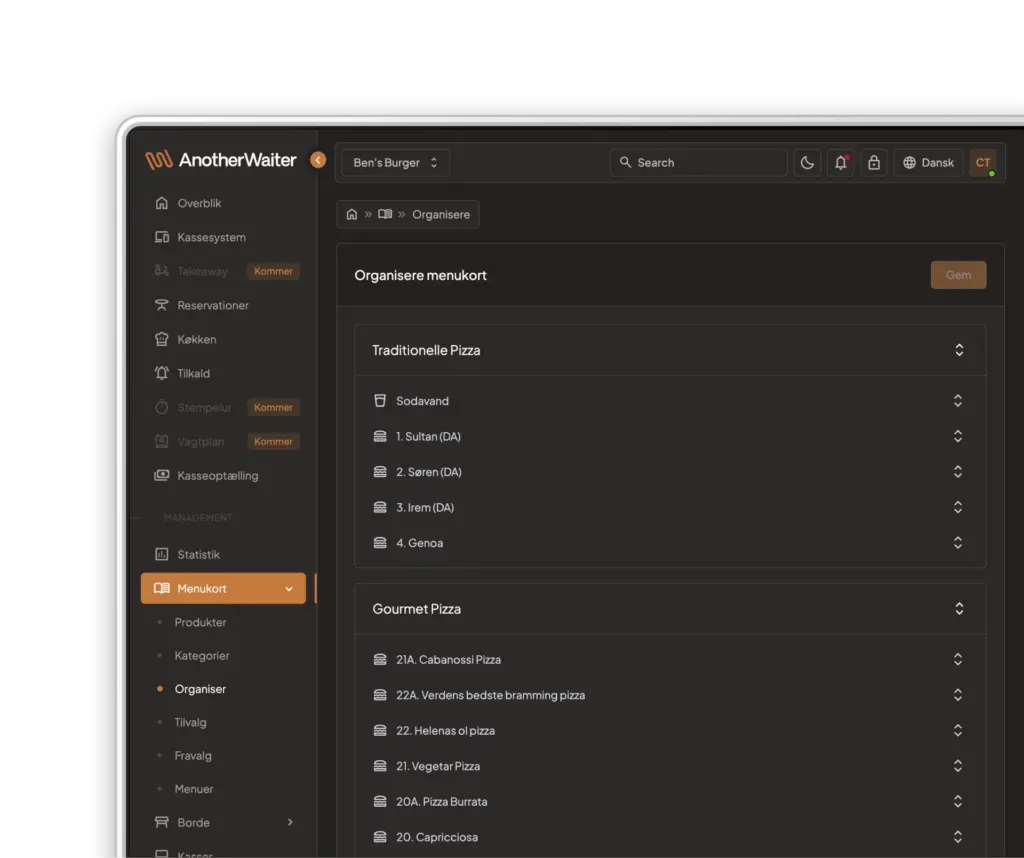1024x858 pixels.
Task: Open notifications via the bell icon
Action: pyautogui.click(x=840, y=163)
